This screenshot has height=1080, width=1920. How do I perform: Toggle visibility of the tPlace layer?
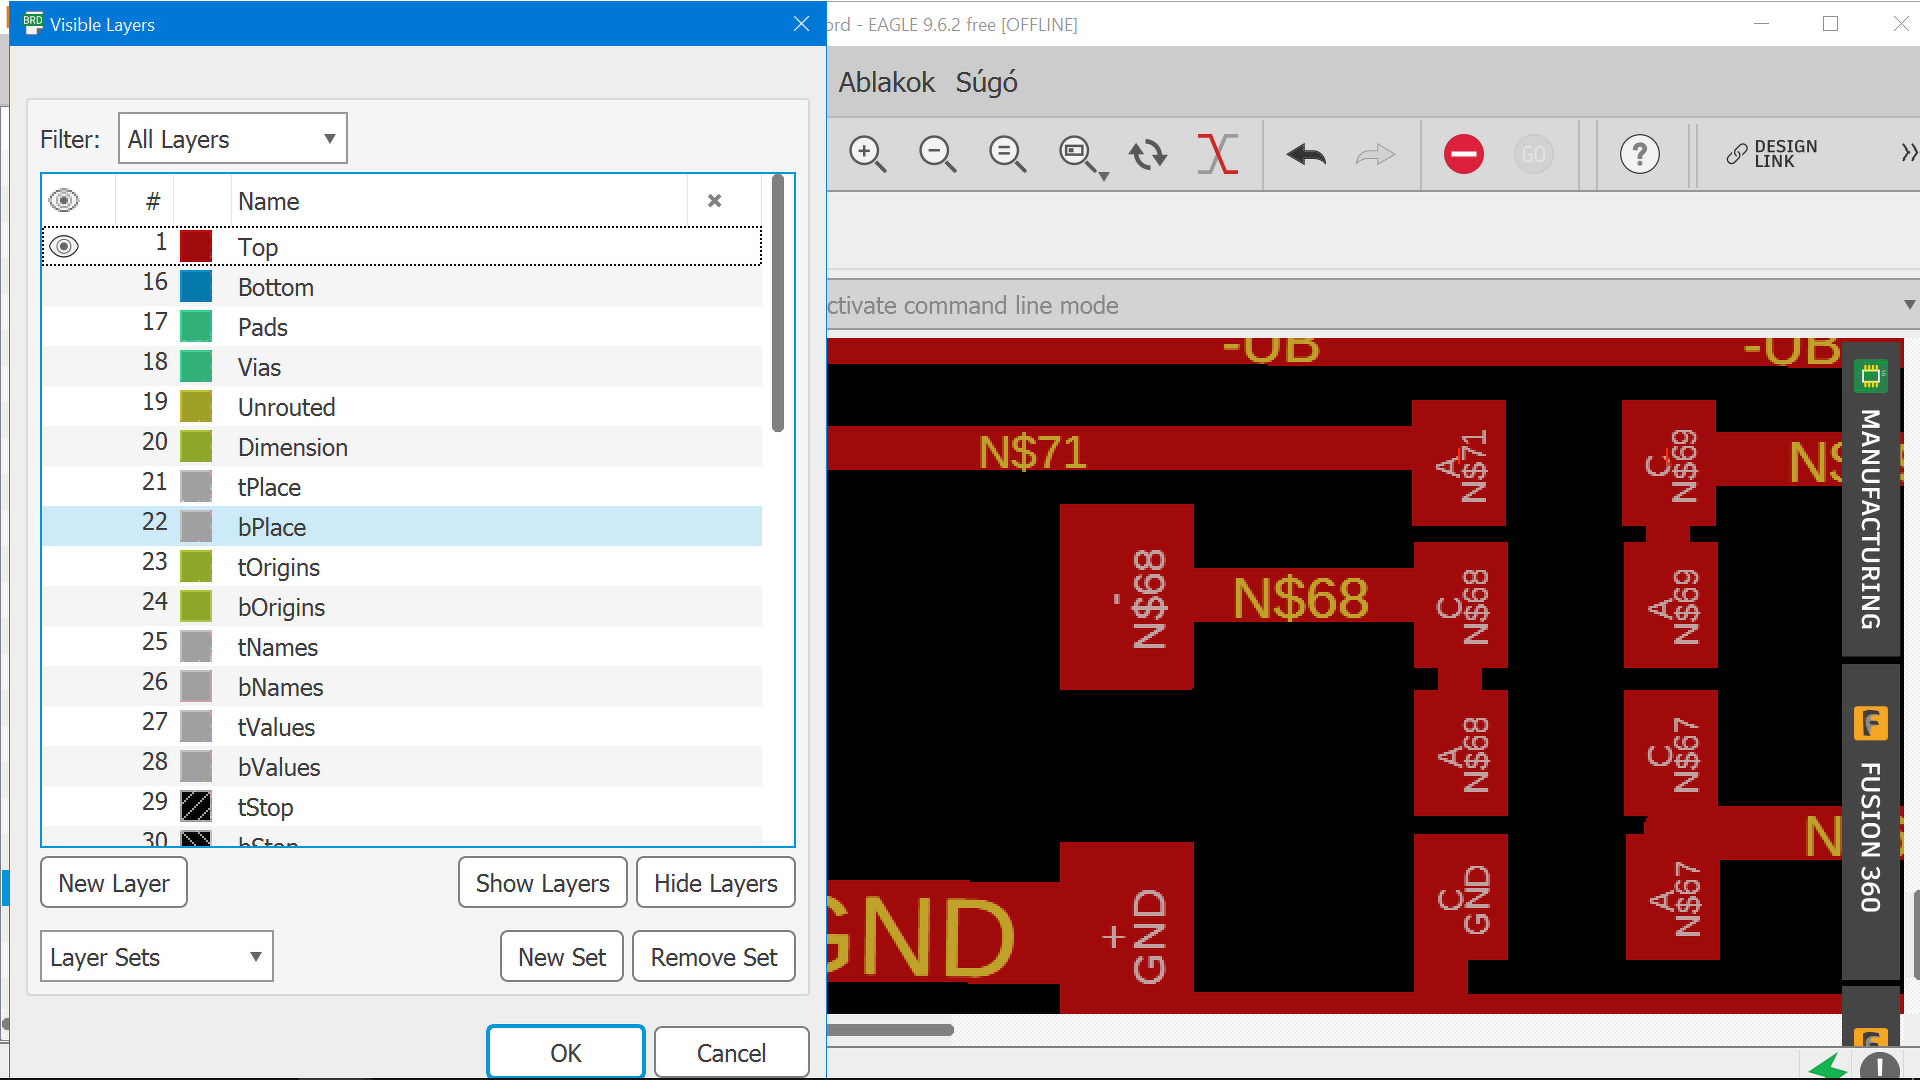point(64,486)
